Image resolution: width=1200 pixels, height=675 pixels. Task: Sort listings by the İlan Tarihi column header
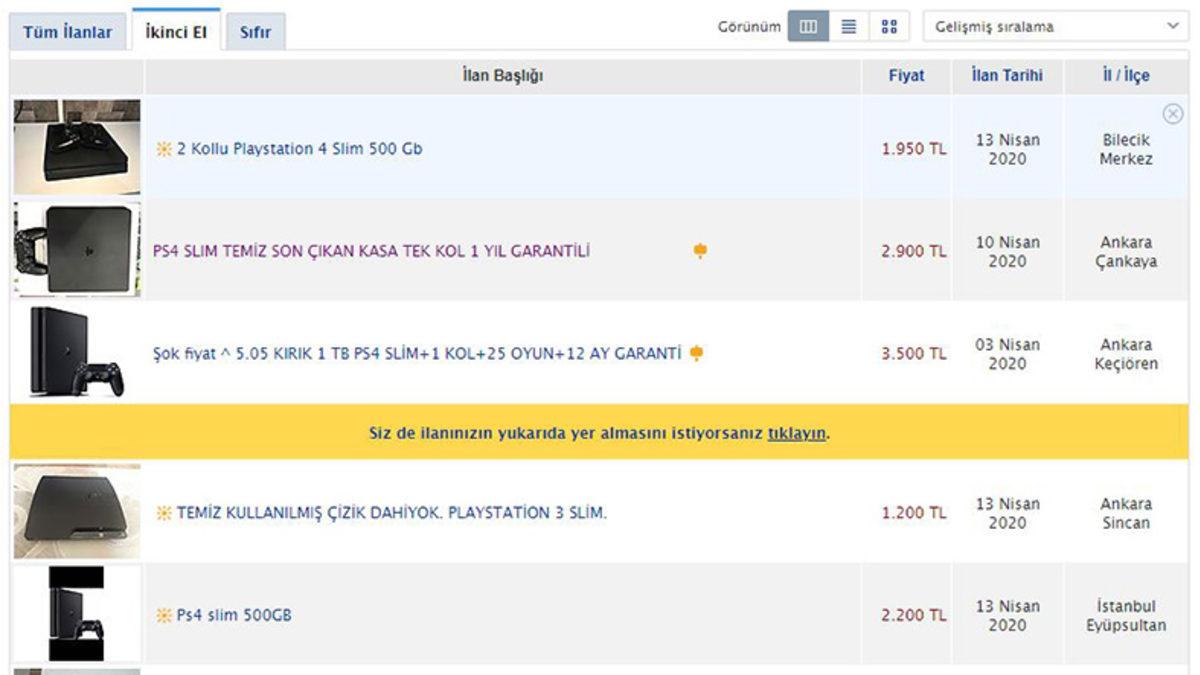[1007, 76]
